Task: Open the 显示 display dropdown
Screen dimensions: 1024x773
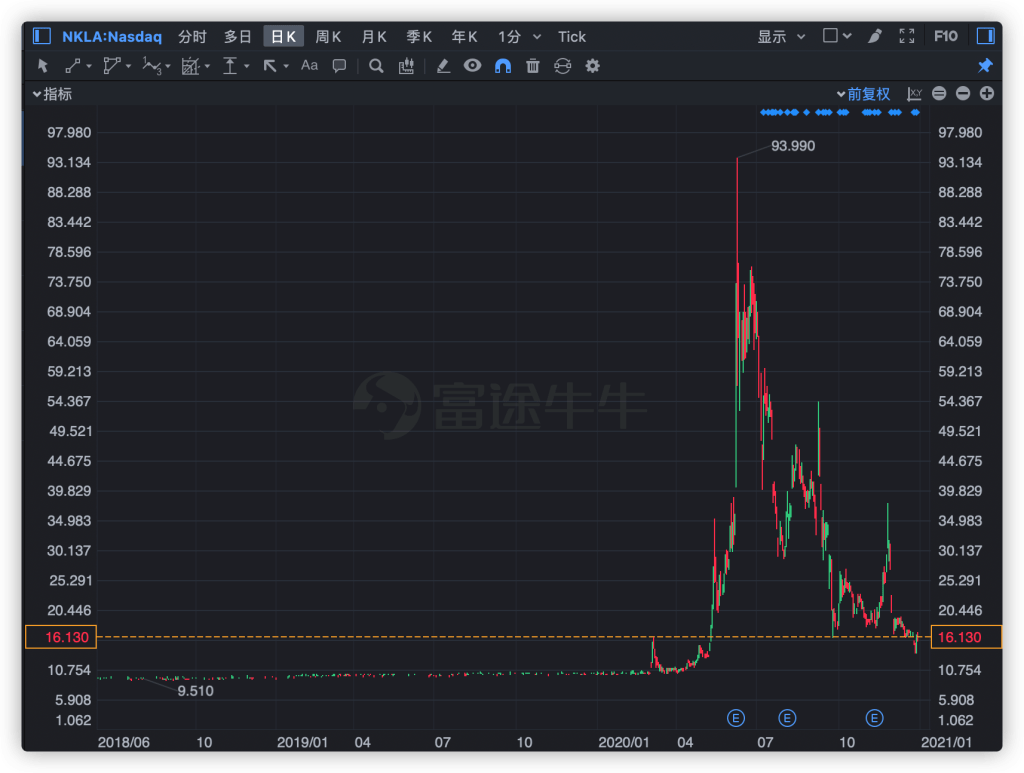Action: tap(781, 36)
